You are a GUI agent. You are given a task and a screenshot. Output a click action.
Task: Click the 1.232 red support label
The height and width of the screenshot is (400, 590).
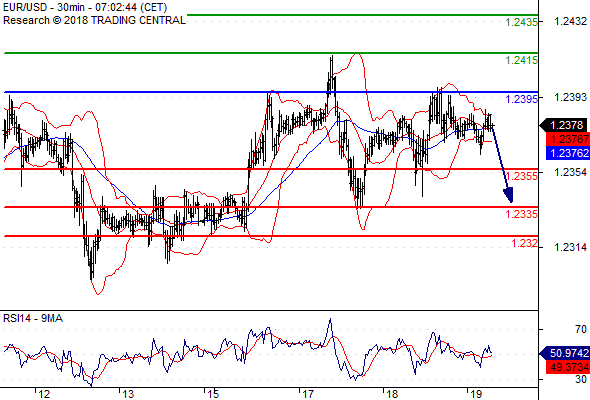[525, 243]
